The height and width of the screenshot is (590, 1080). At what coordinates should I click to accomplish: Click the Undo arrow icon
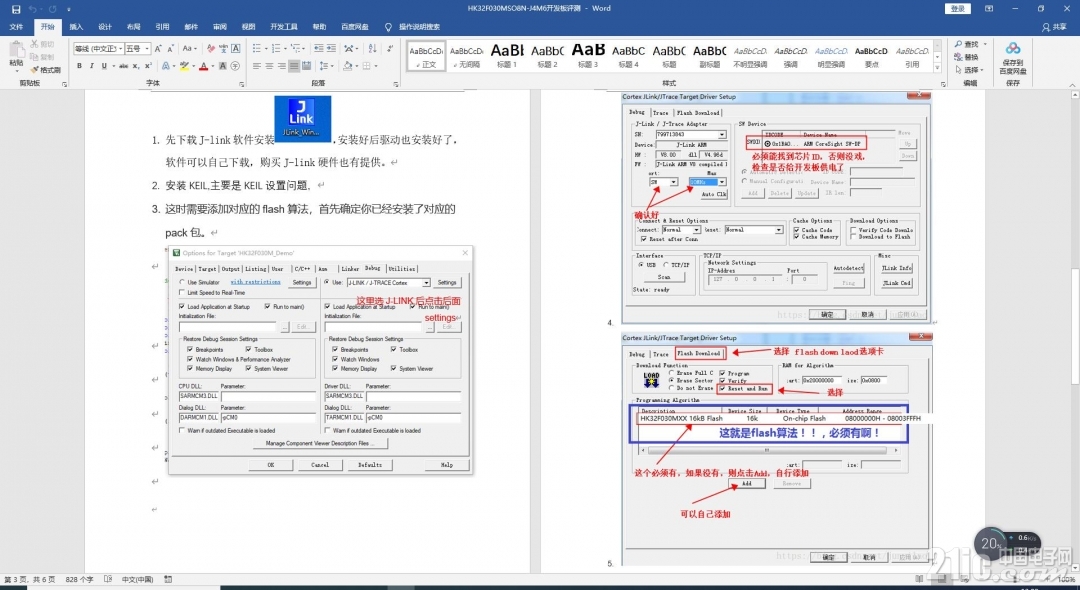33,9
